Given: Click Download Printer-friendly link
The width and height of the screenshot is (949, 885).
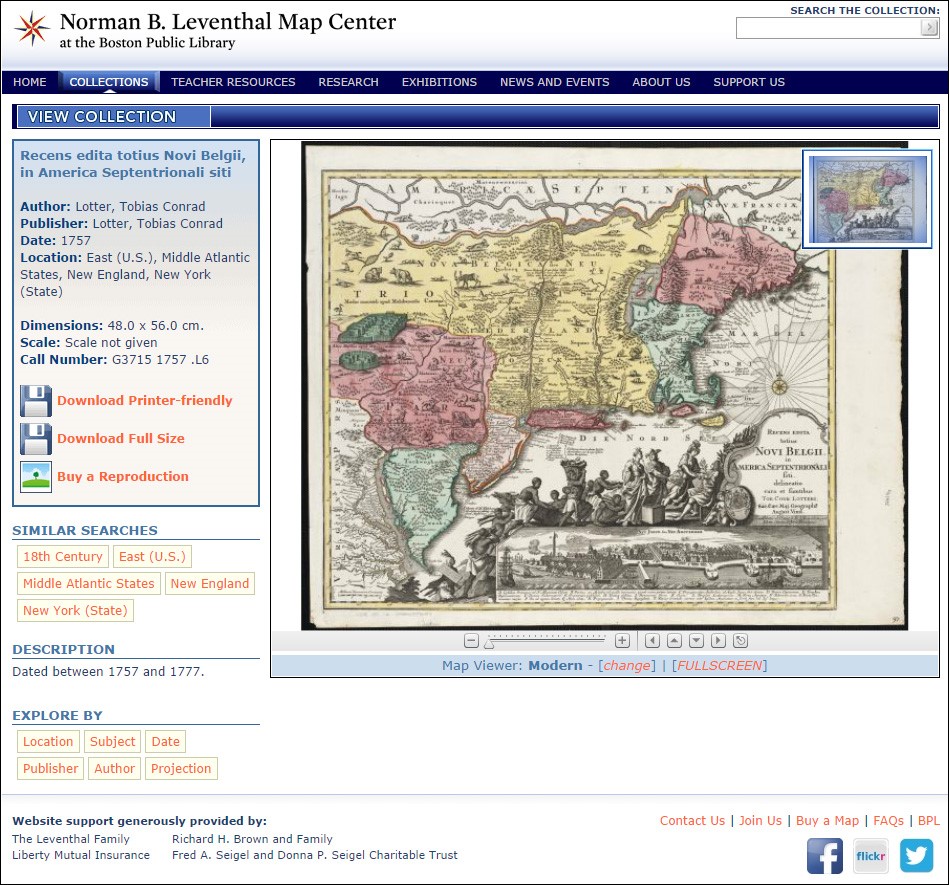Looking at the screenshot, I should coord(144,401).
